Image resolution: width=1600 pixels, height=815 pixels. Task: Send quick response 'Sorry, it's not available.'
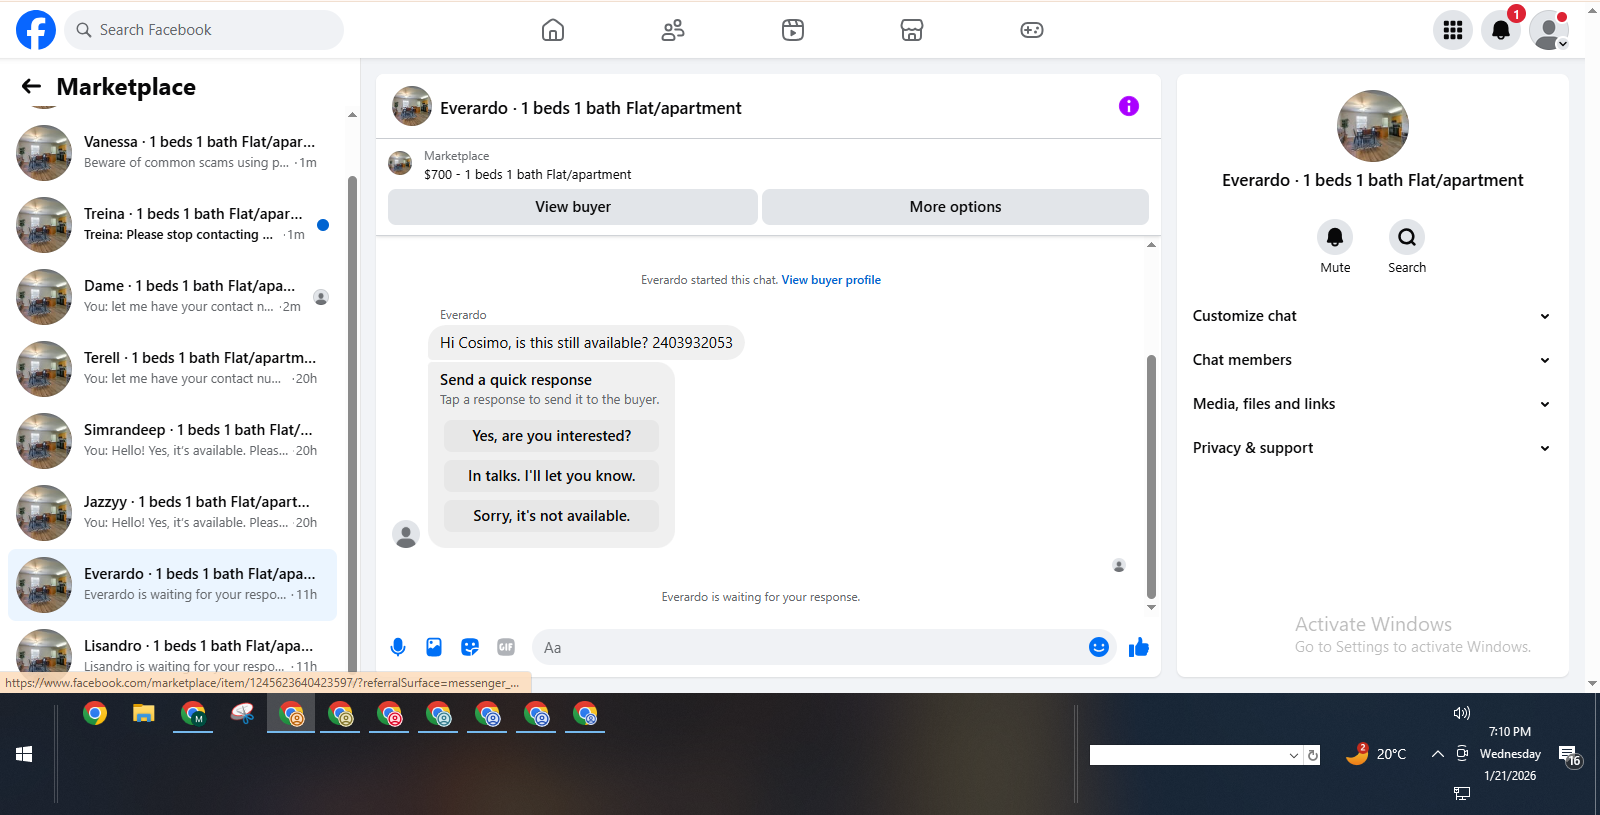tap(551, 516)
